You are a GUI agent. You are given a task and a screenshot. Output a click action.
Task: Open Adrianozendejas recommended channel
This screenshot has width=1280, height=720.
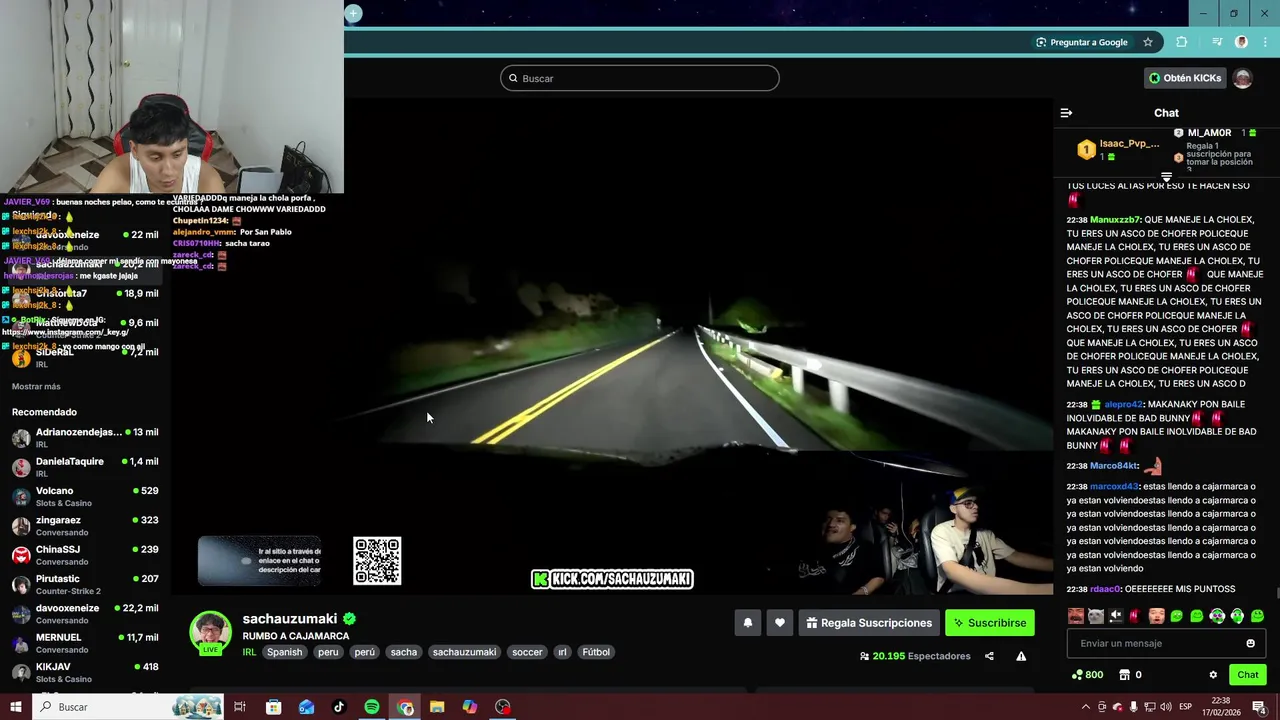[x=85, y=438]
